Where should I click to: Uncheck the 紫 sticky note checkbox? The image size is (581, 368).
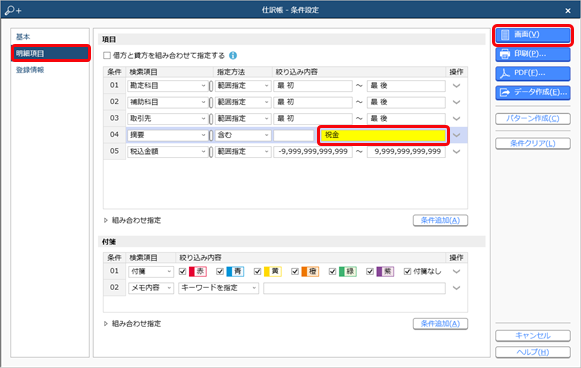[370, 272]
